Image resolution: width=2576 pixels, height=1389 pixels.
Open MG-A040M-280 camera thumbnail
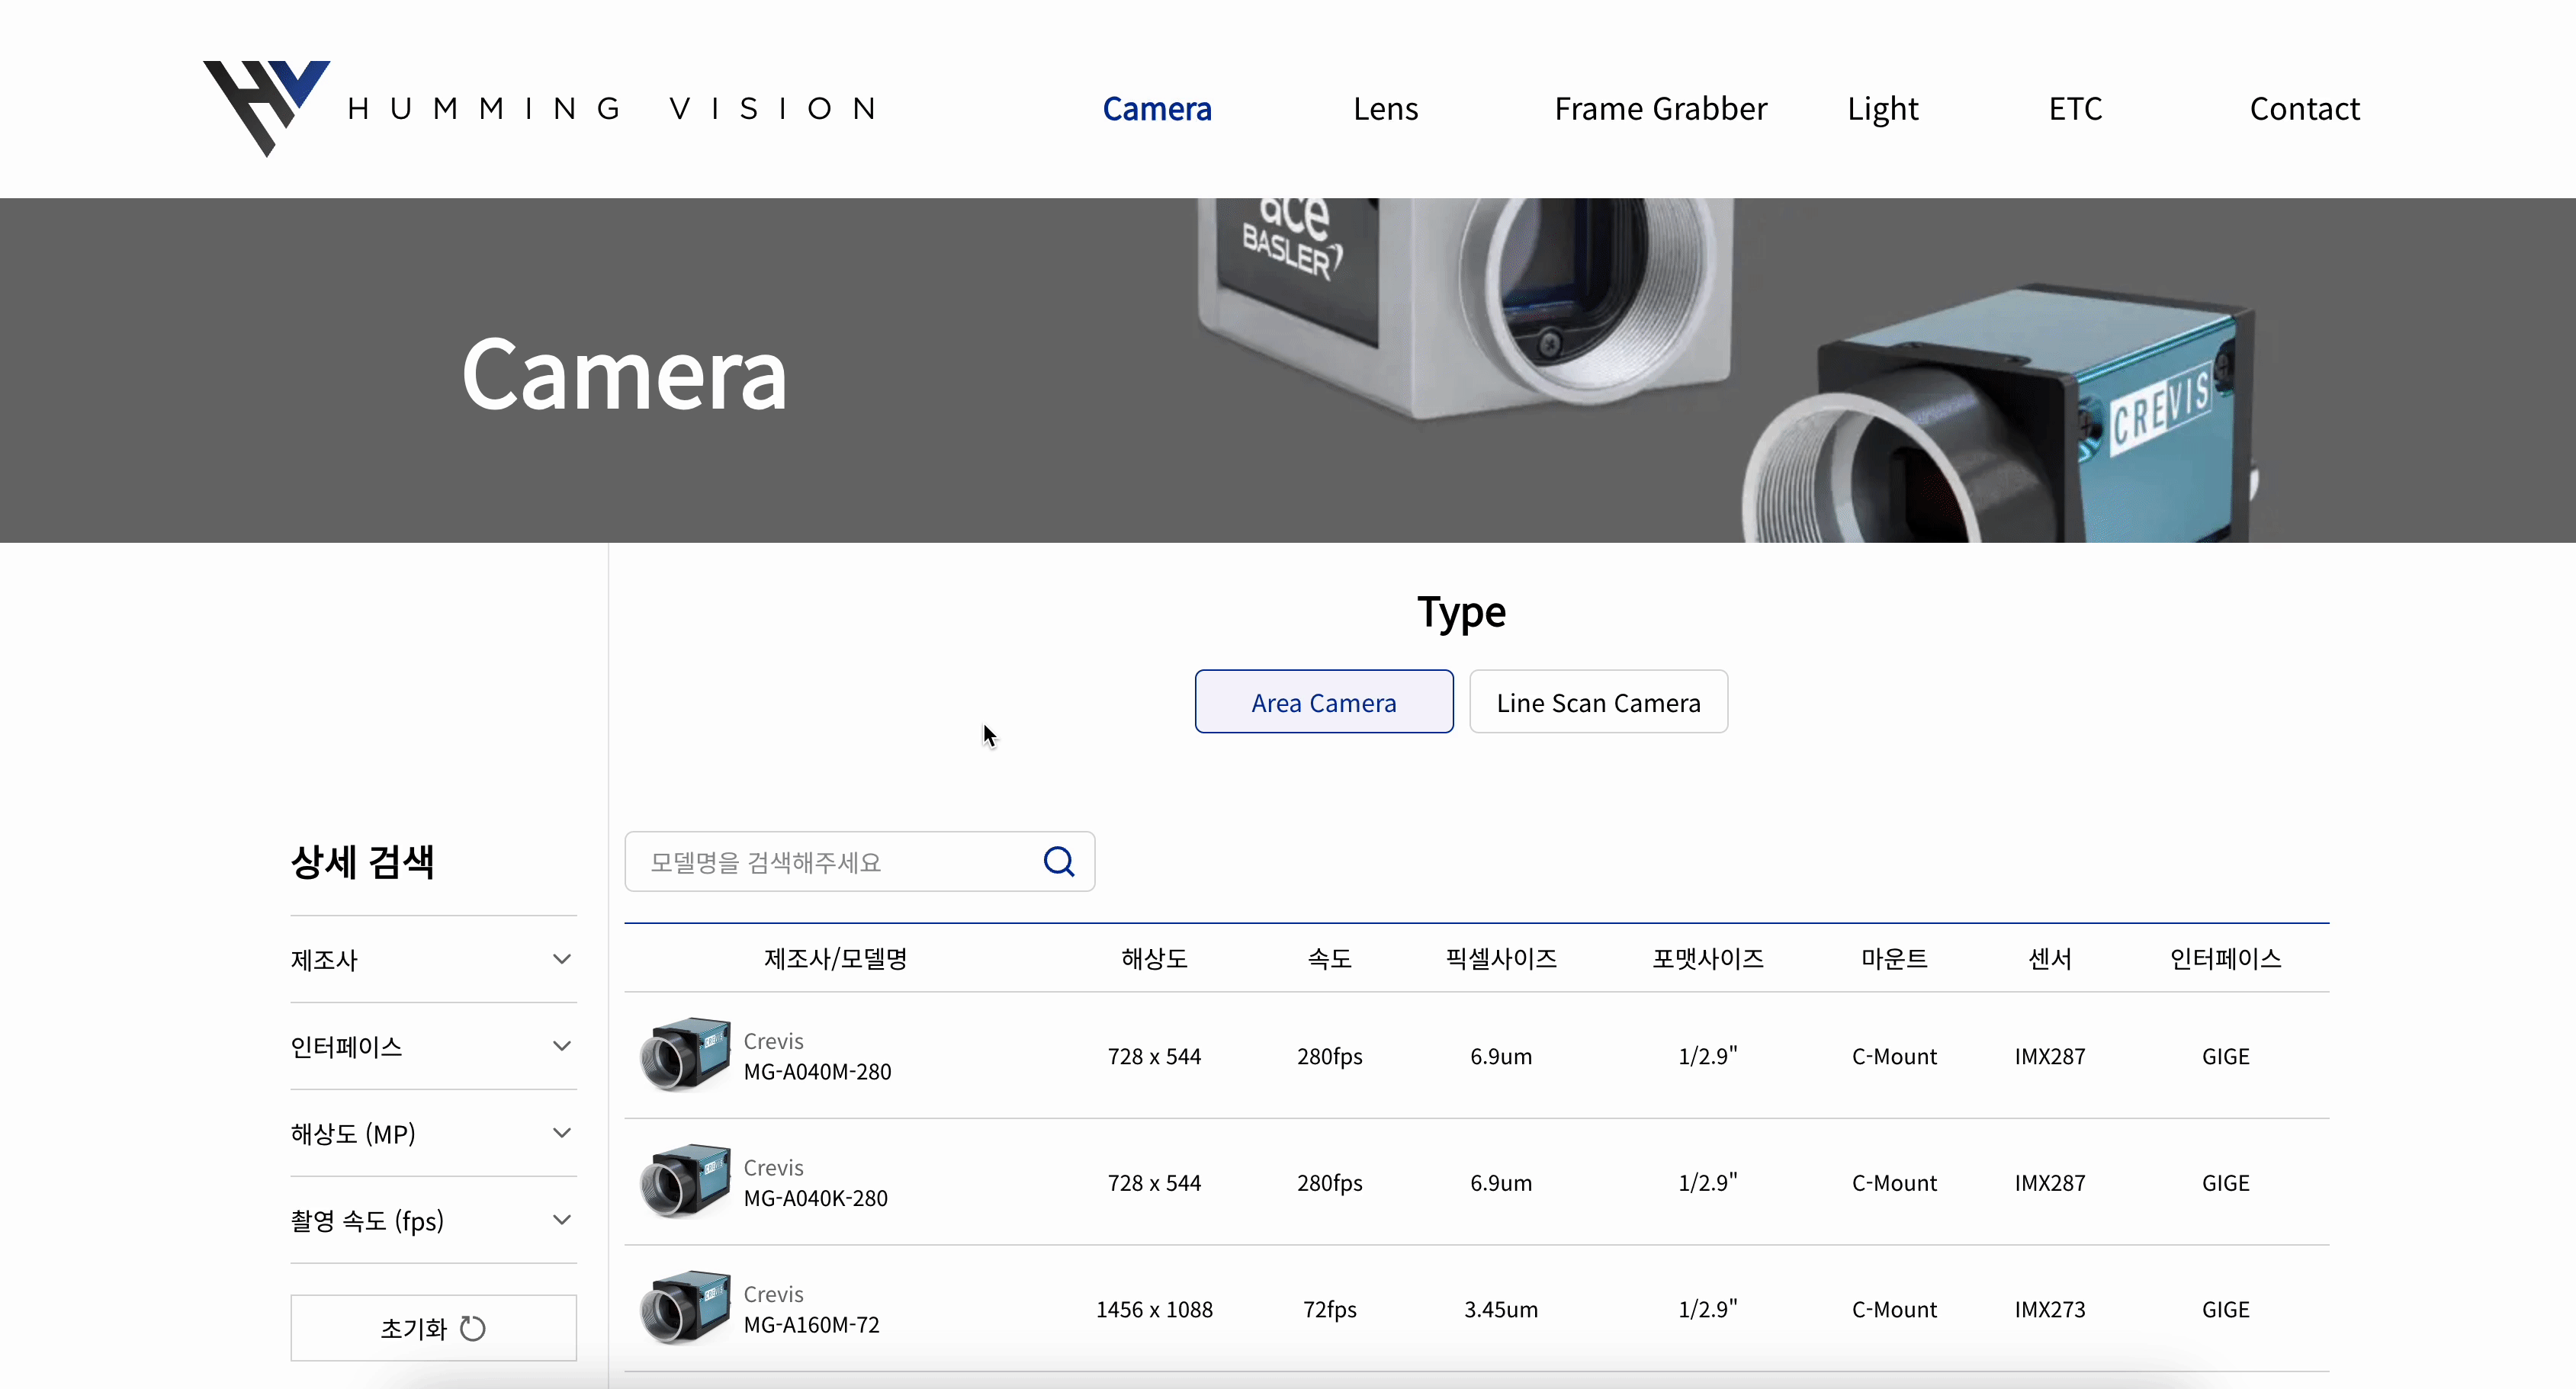point(685,1055)
